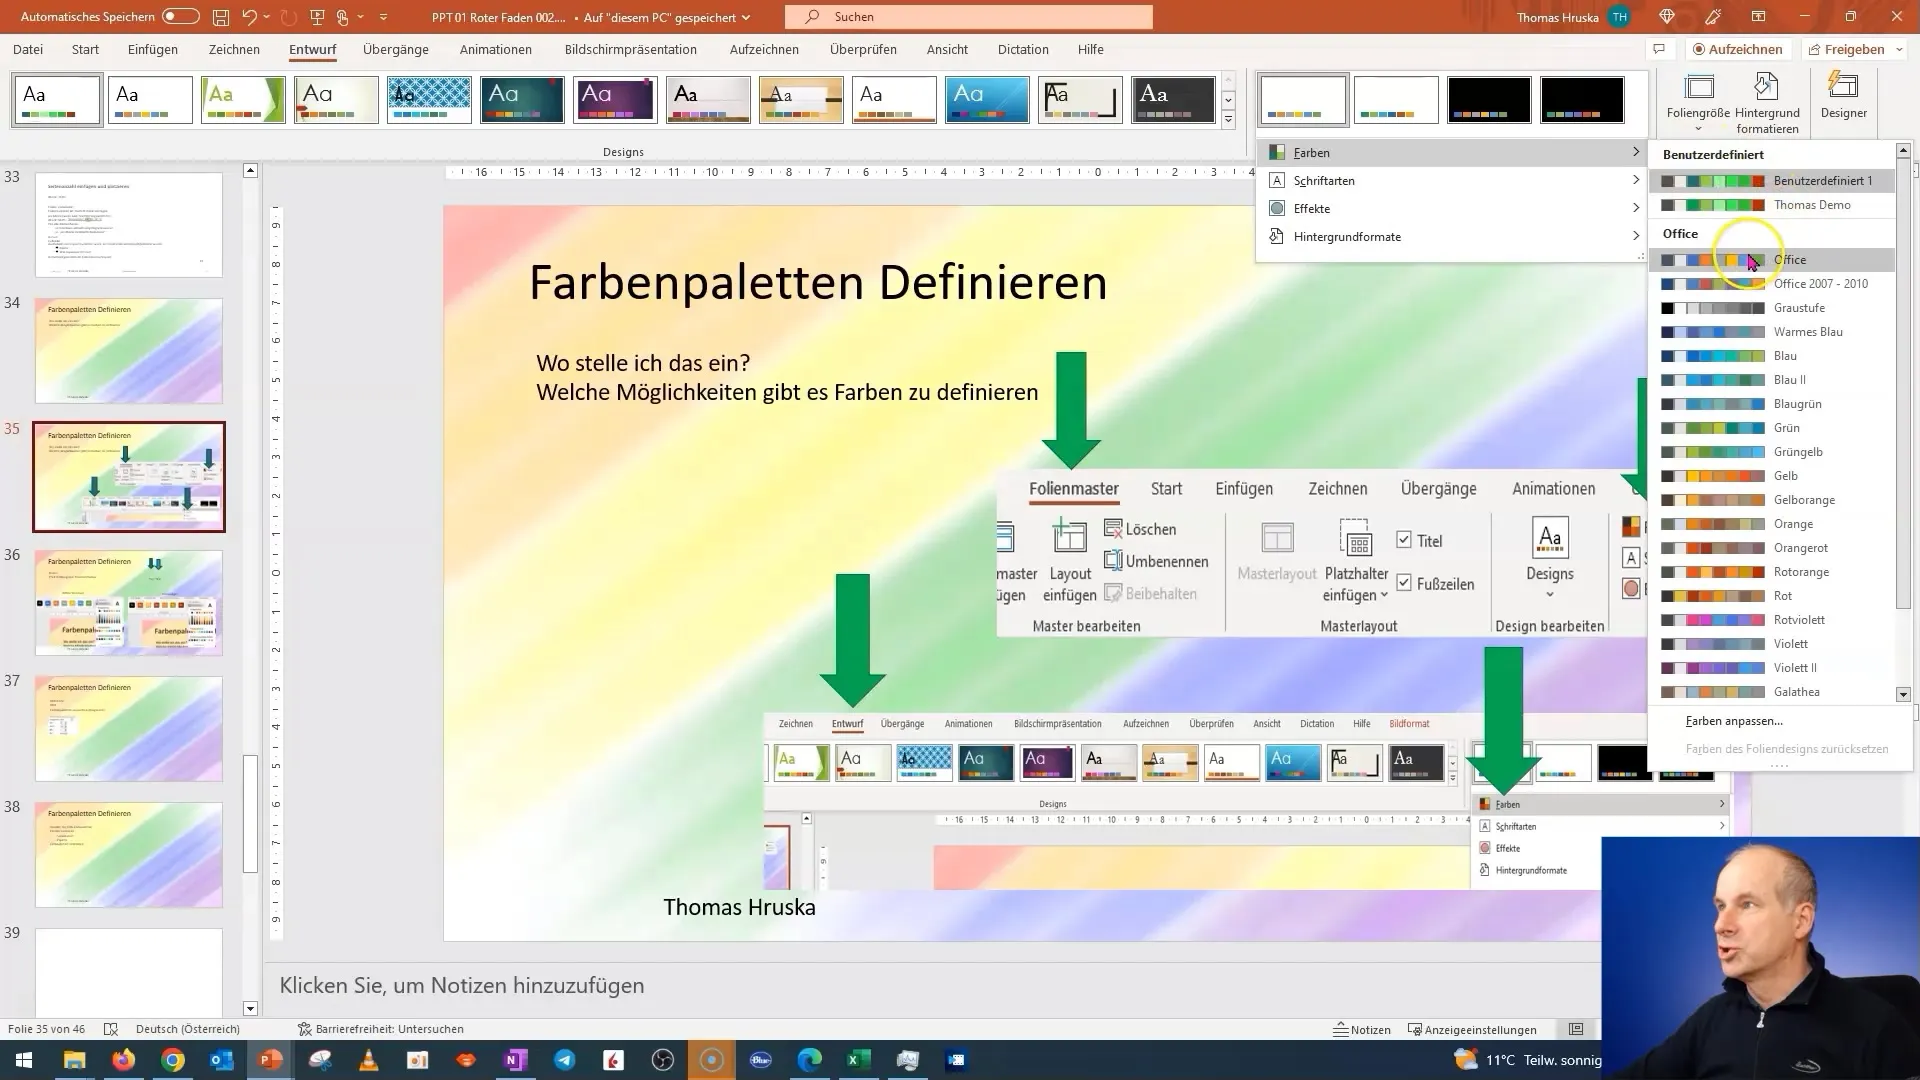The image size is (1920, 1080).
Task: Open Firefox from the taskbar
Action: click(x=123, y=1060)
